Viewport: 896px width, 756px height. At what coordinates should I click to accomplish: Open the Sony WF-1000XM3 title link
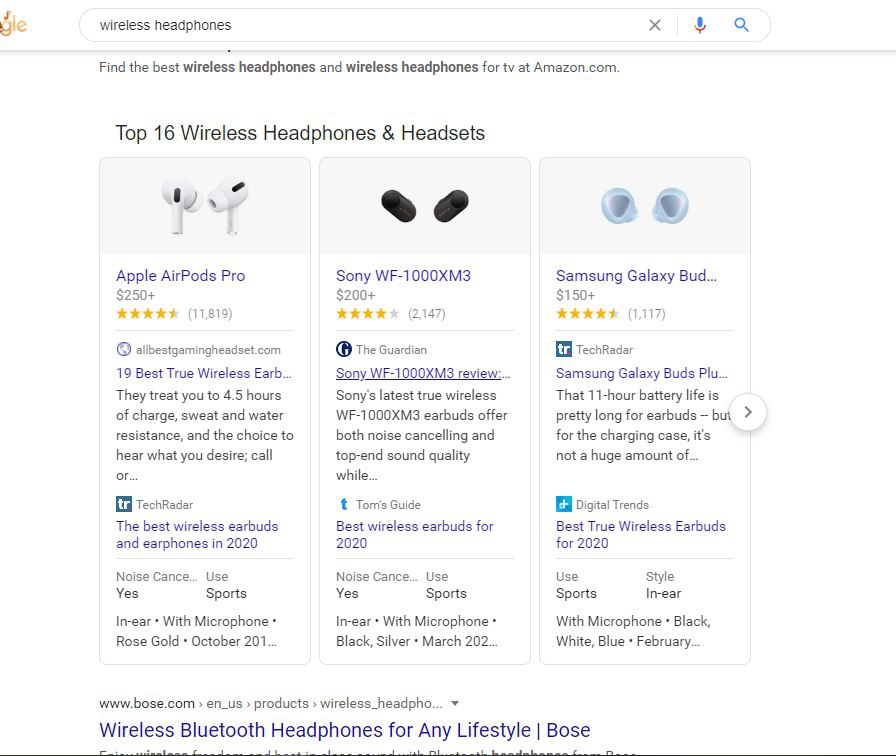pyautogui.click(x=403, y=275)
